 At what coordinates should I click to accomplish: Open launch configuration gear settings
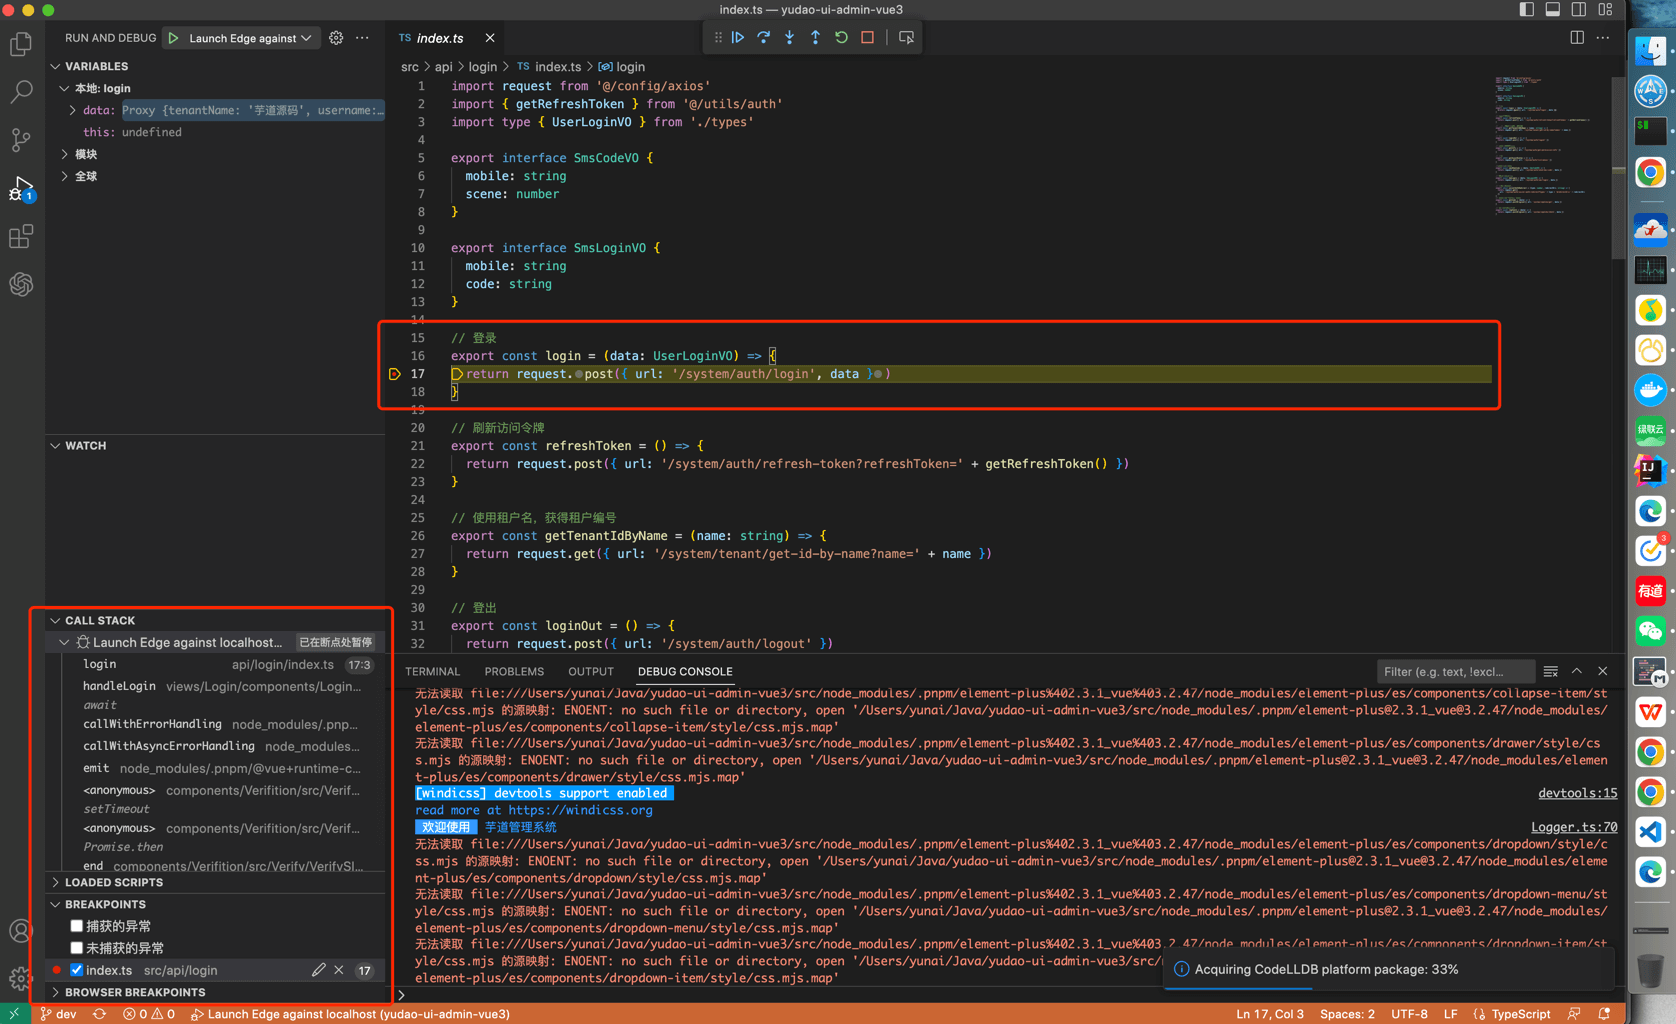pyautogui.click(x=336, y=38)
